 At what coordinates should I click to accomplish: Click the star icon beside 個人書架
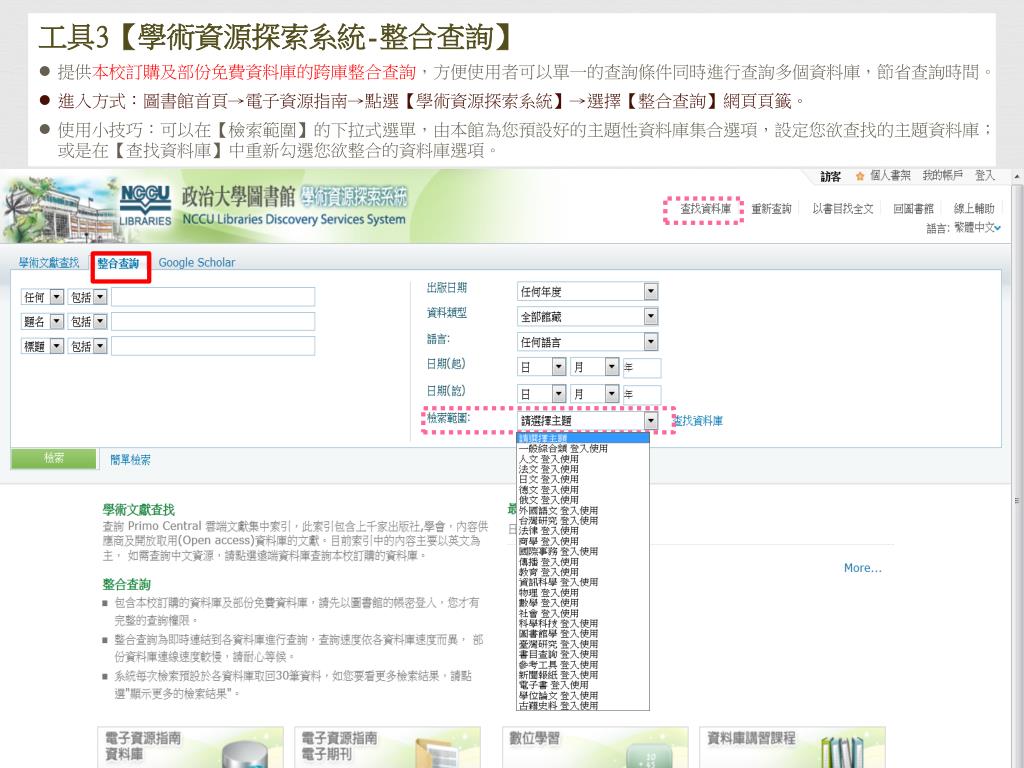(860, 177)
